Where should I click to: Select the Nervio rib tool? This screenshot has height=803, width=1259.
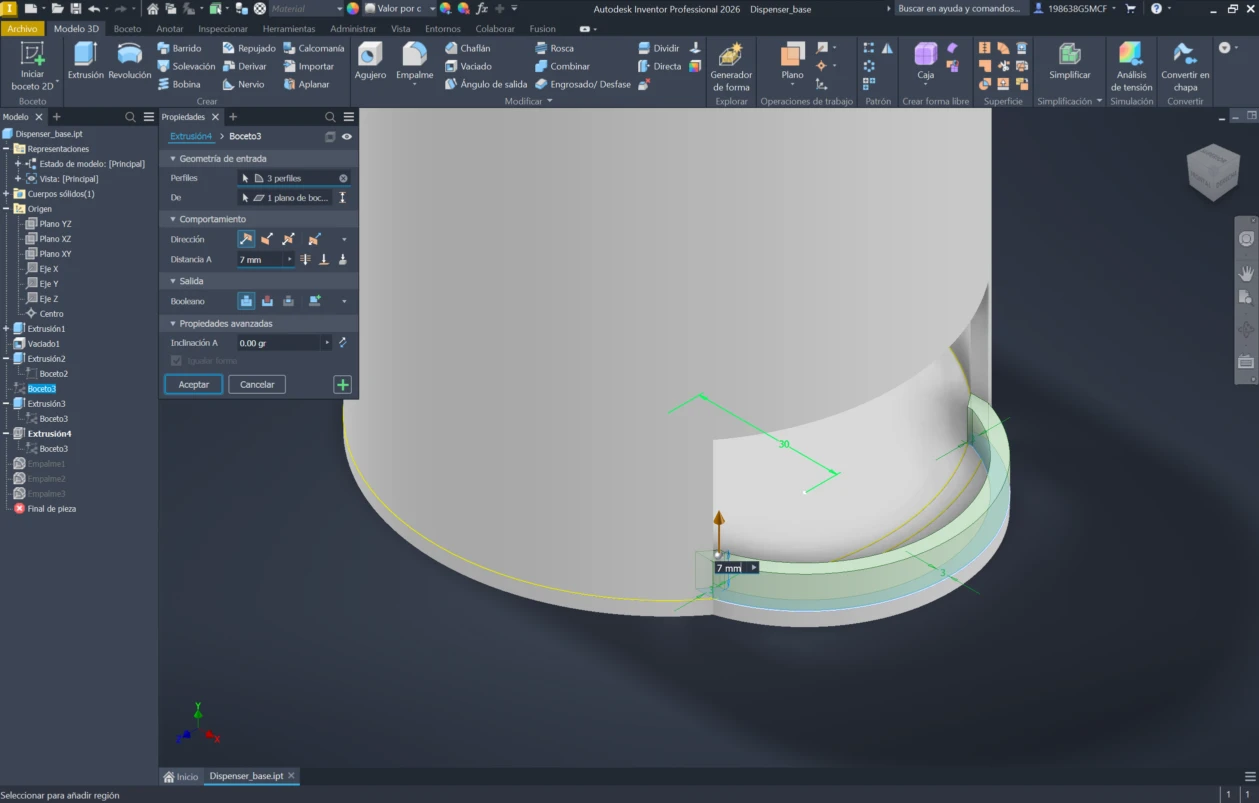[243, 84]
